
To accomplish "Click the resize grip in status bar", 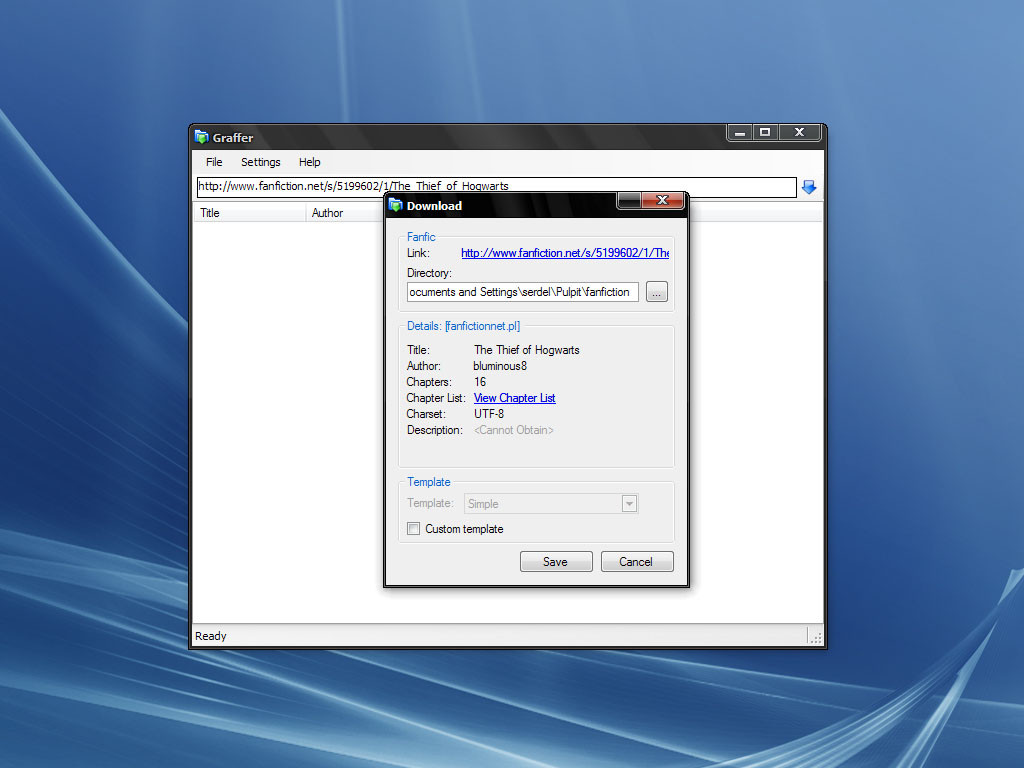I will pos(816,637).
